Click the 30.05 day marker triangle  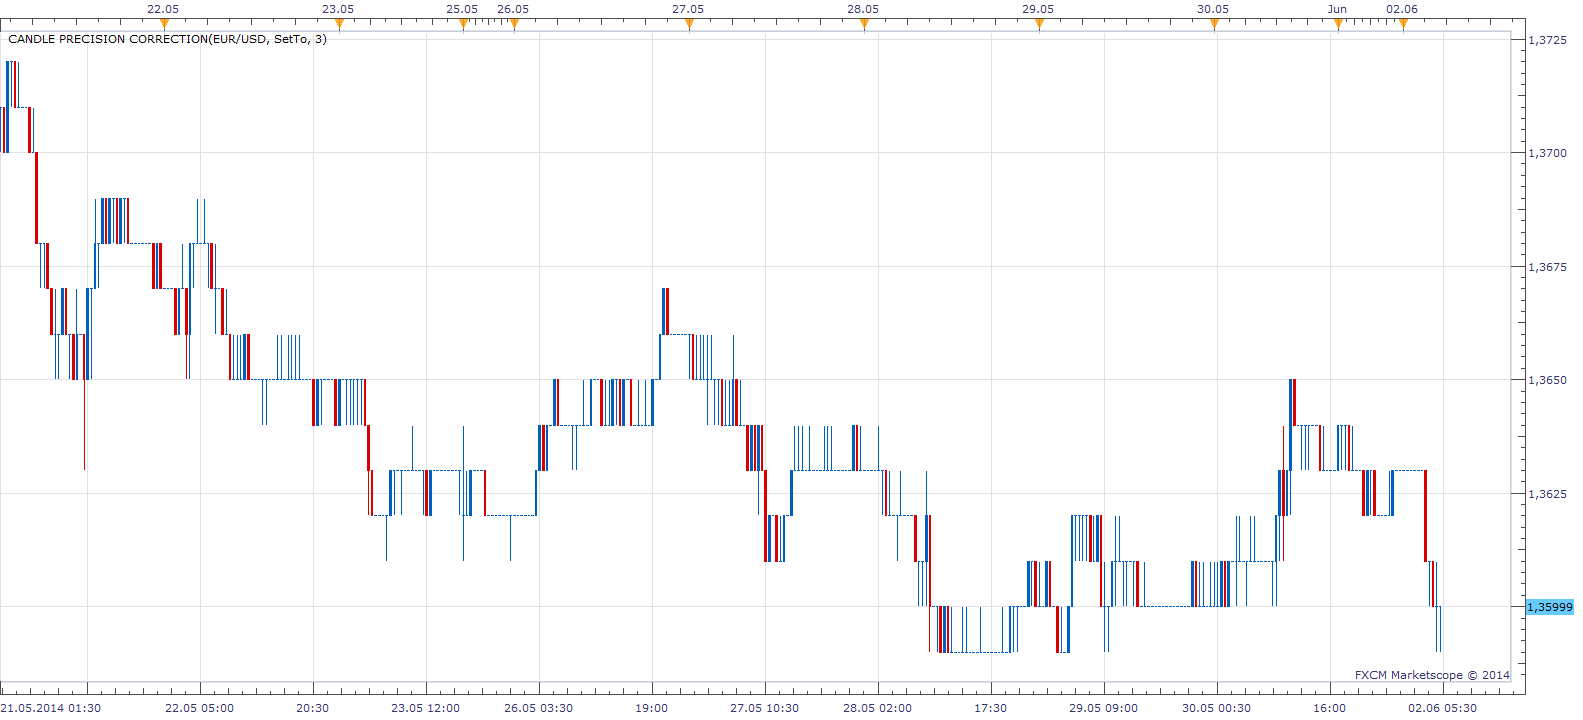coord(1214,24)
